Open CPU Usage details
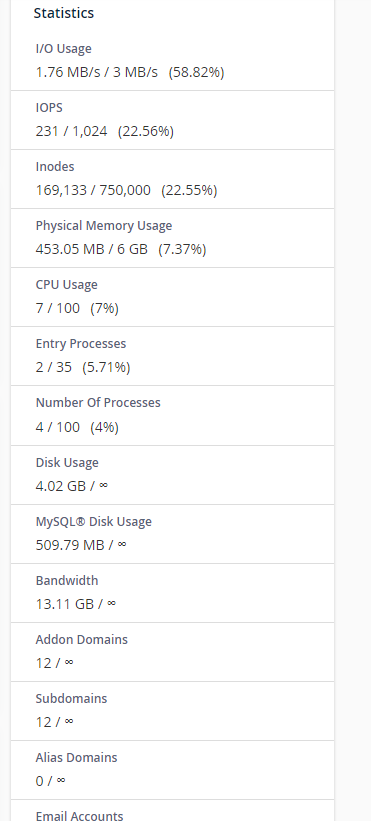 coord(66,285)
